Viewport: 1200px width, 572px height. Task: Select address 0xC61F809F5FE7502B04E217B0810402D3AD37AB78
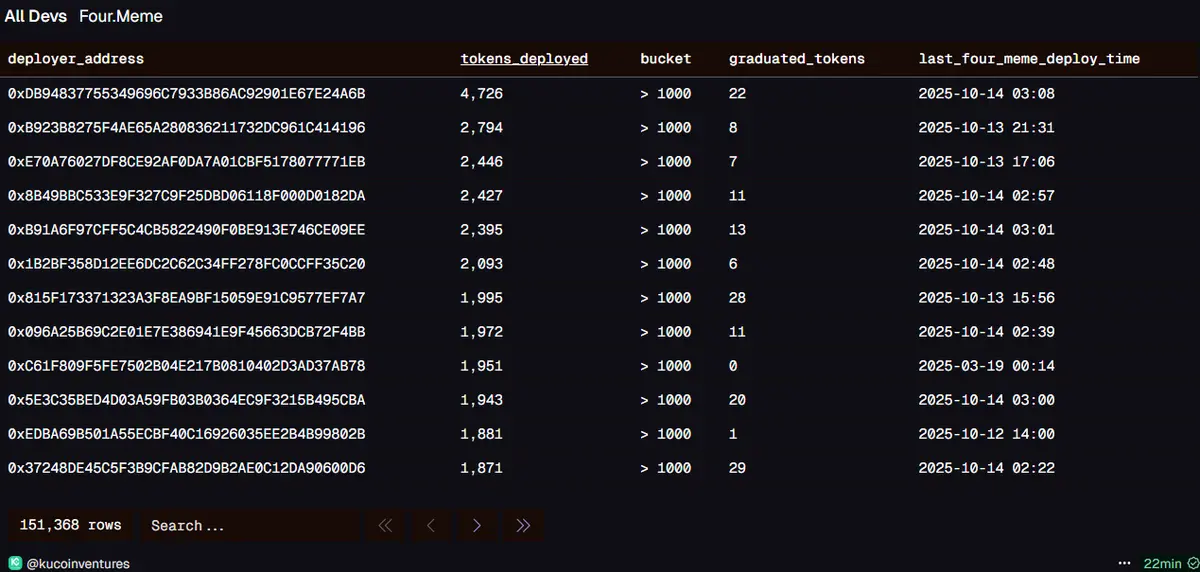point(186,366)
